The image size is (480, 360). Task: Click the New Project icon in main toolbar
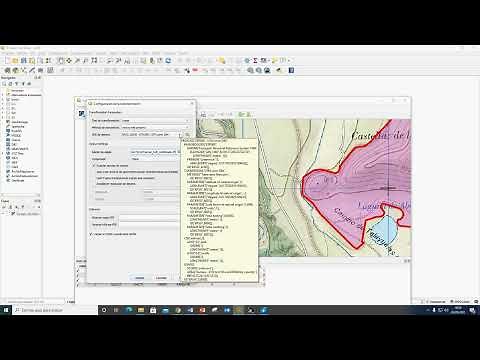coord(7,61)
